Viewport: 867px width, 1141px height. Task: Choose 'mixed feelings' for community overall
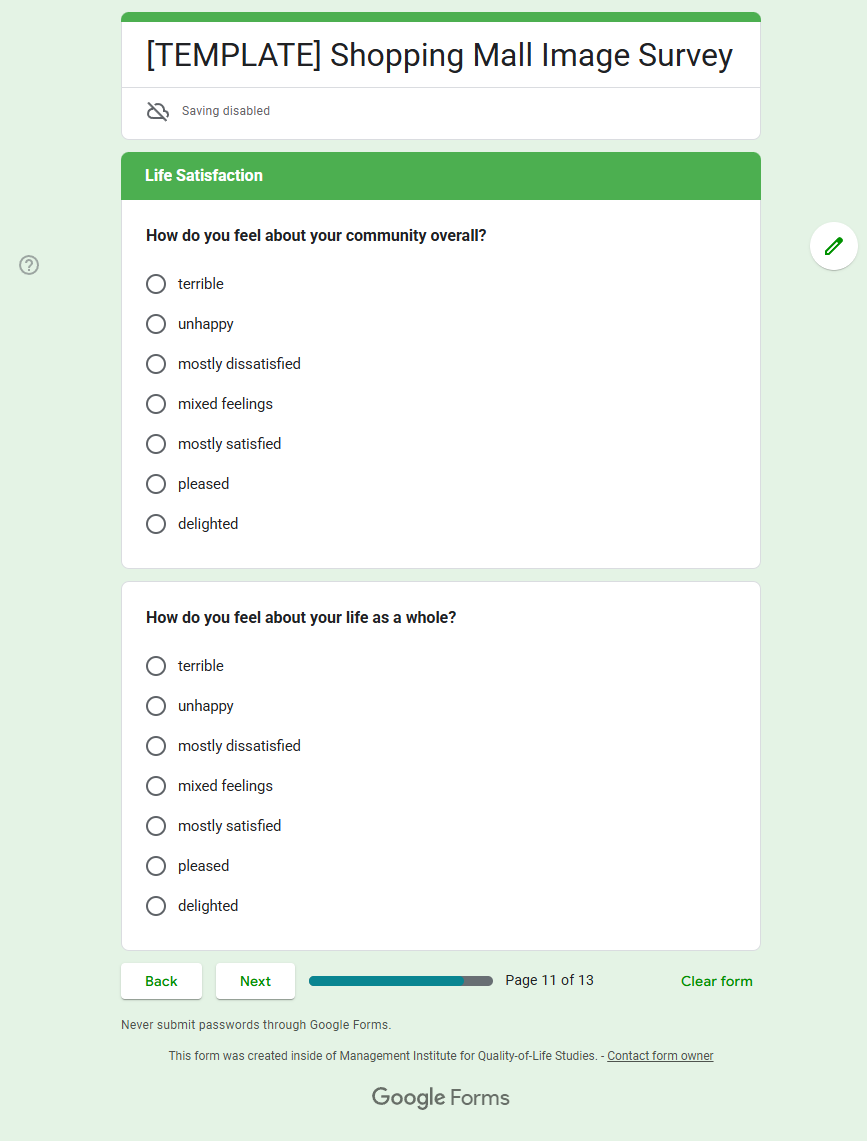pos(156,404)
